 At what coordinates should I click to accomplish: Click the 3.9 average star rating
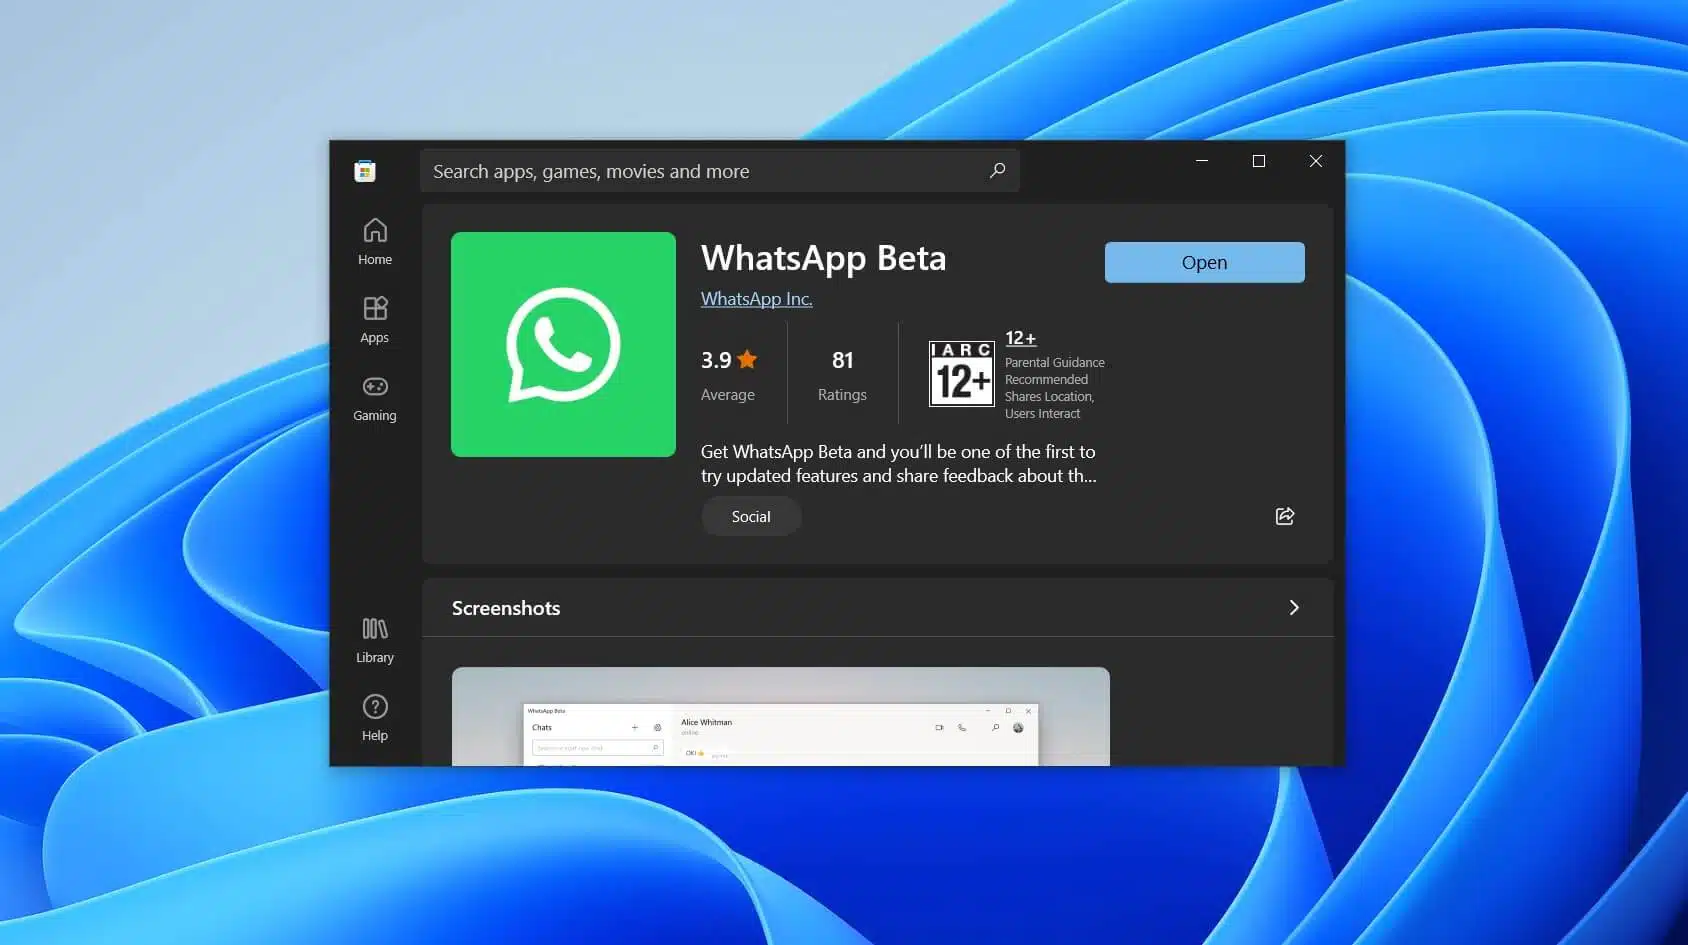coord(729,361)
